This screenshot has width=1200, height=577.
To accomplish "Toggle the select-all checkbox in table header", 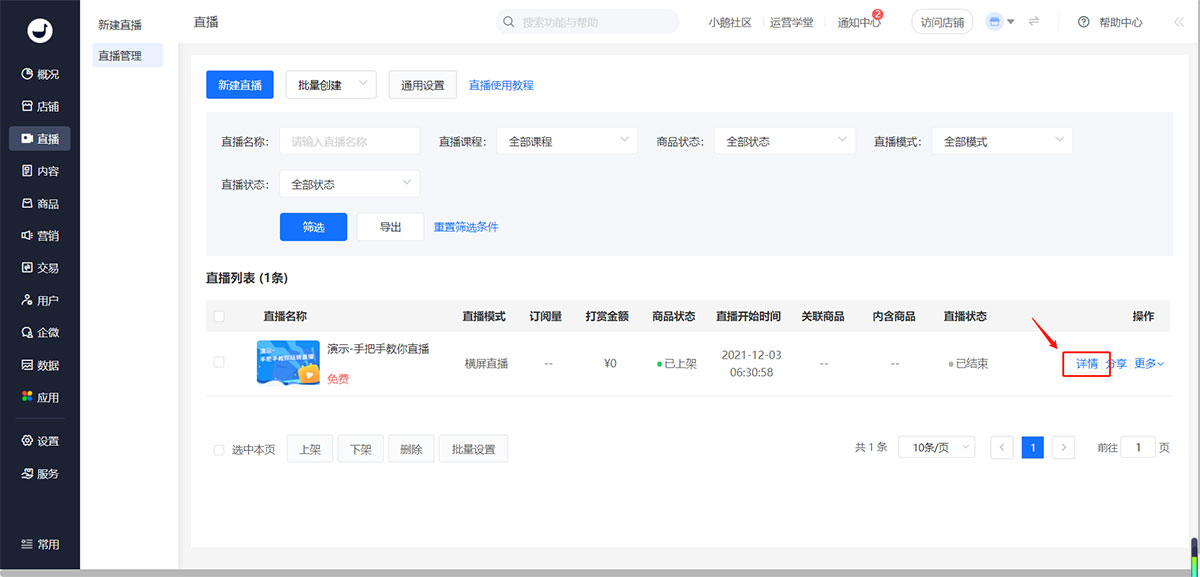I will click(x=219, y=316).
